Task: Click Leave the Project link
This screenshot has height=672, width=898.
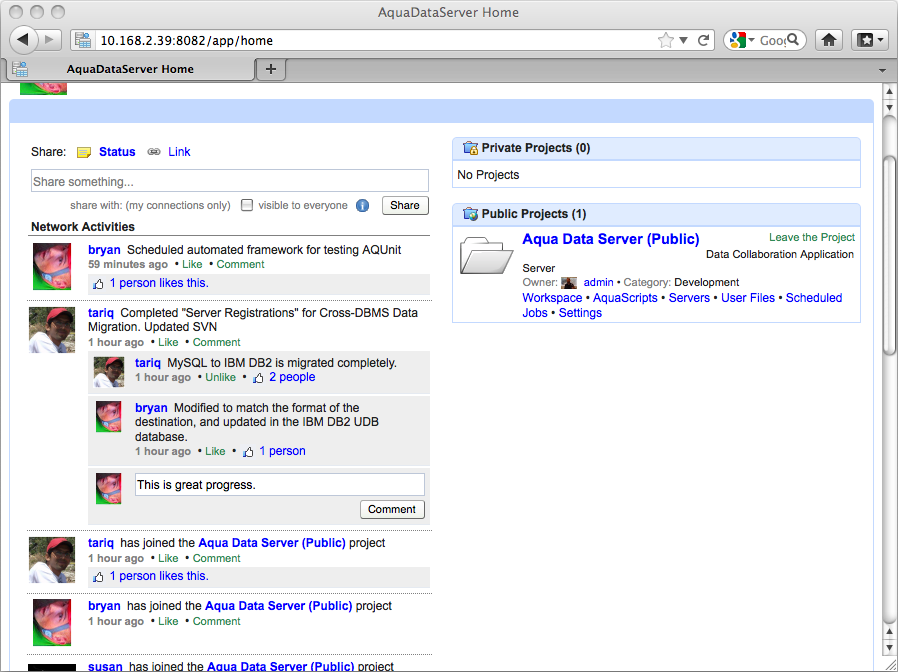Action: click(812, 237)
